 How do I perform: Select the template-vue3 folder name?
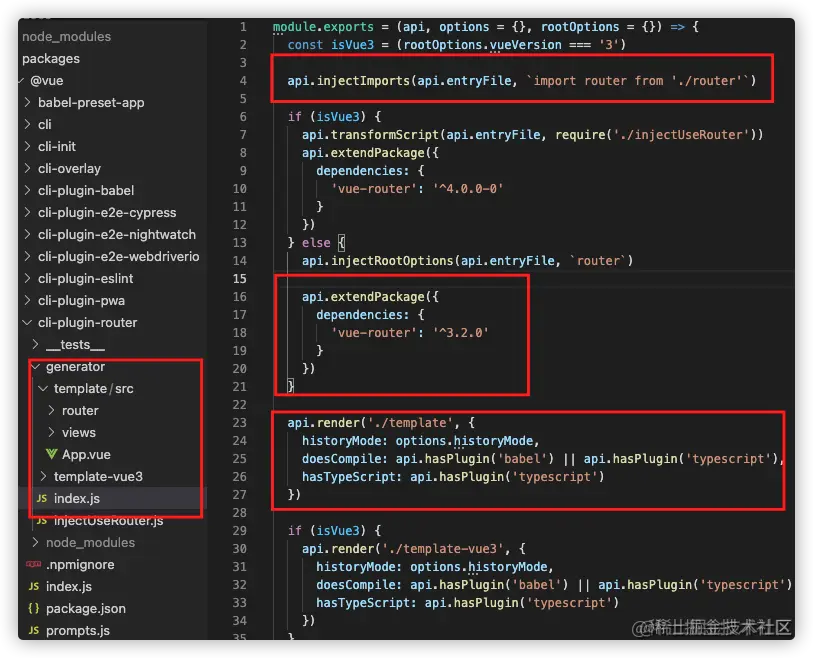[98, 477]
